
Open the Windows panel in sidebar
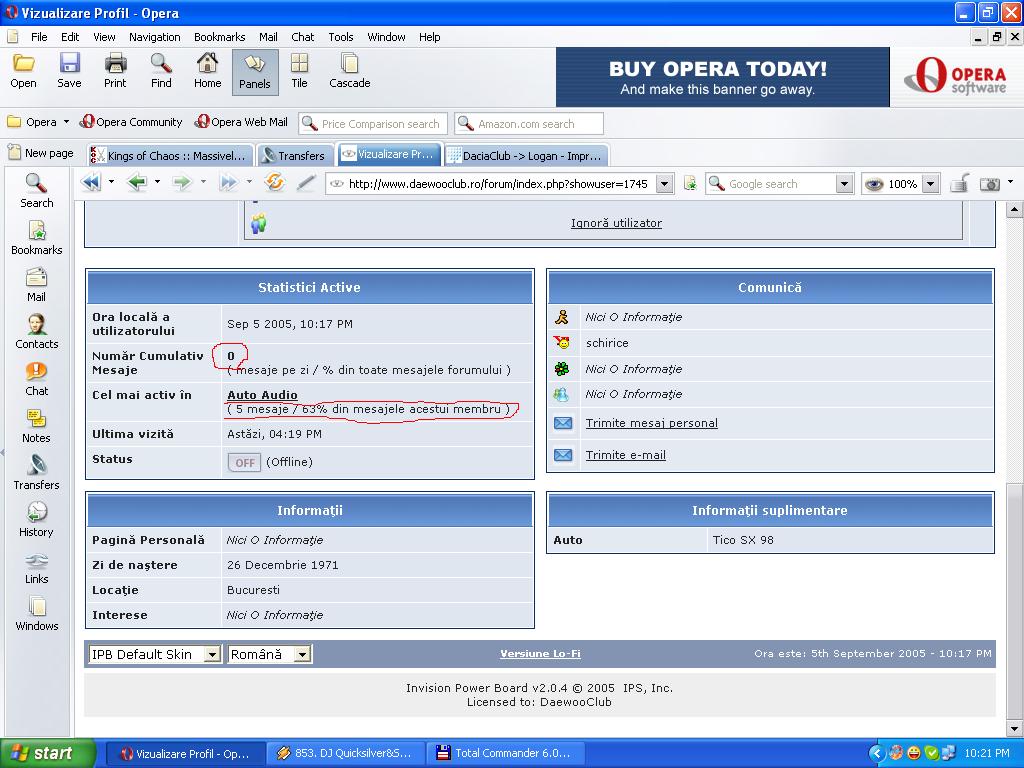pyautogui.click(x=37, y=614)
